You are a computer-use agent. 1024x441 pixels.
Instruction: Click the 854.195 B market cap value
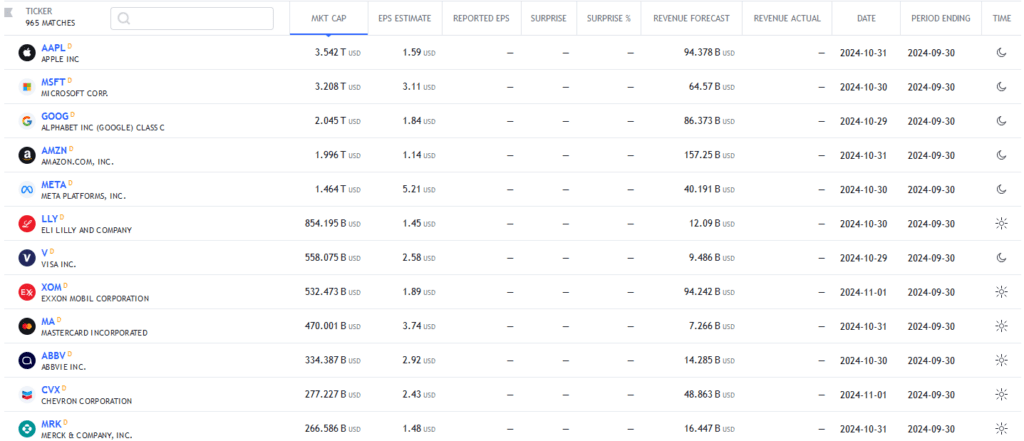332,223
